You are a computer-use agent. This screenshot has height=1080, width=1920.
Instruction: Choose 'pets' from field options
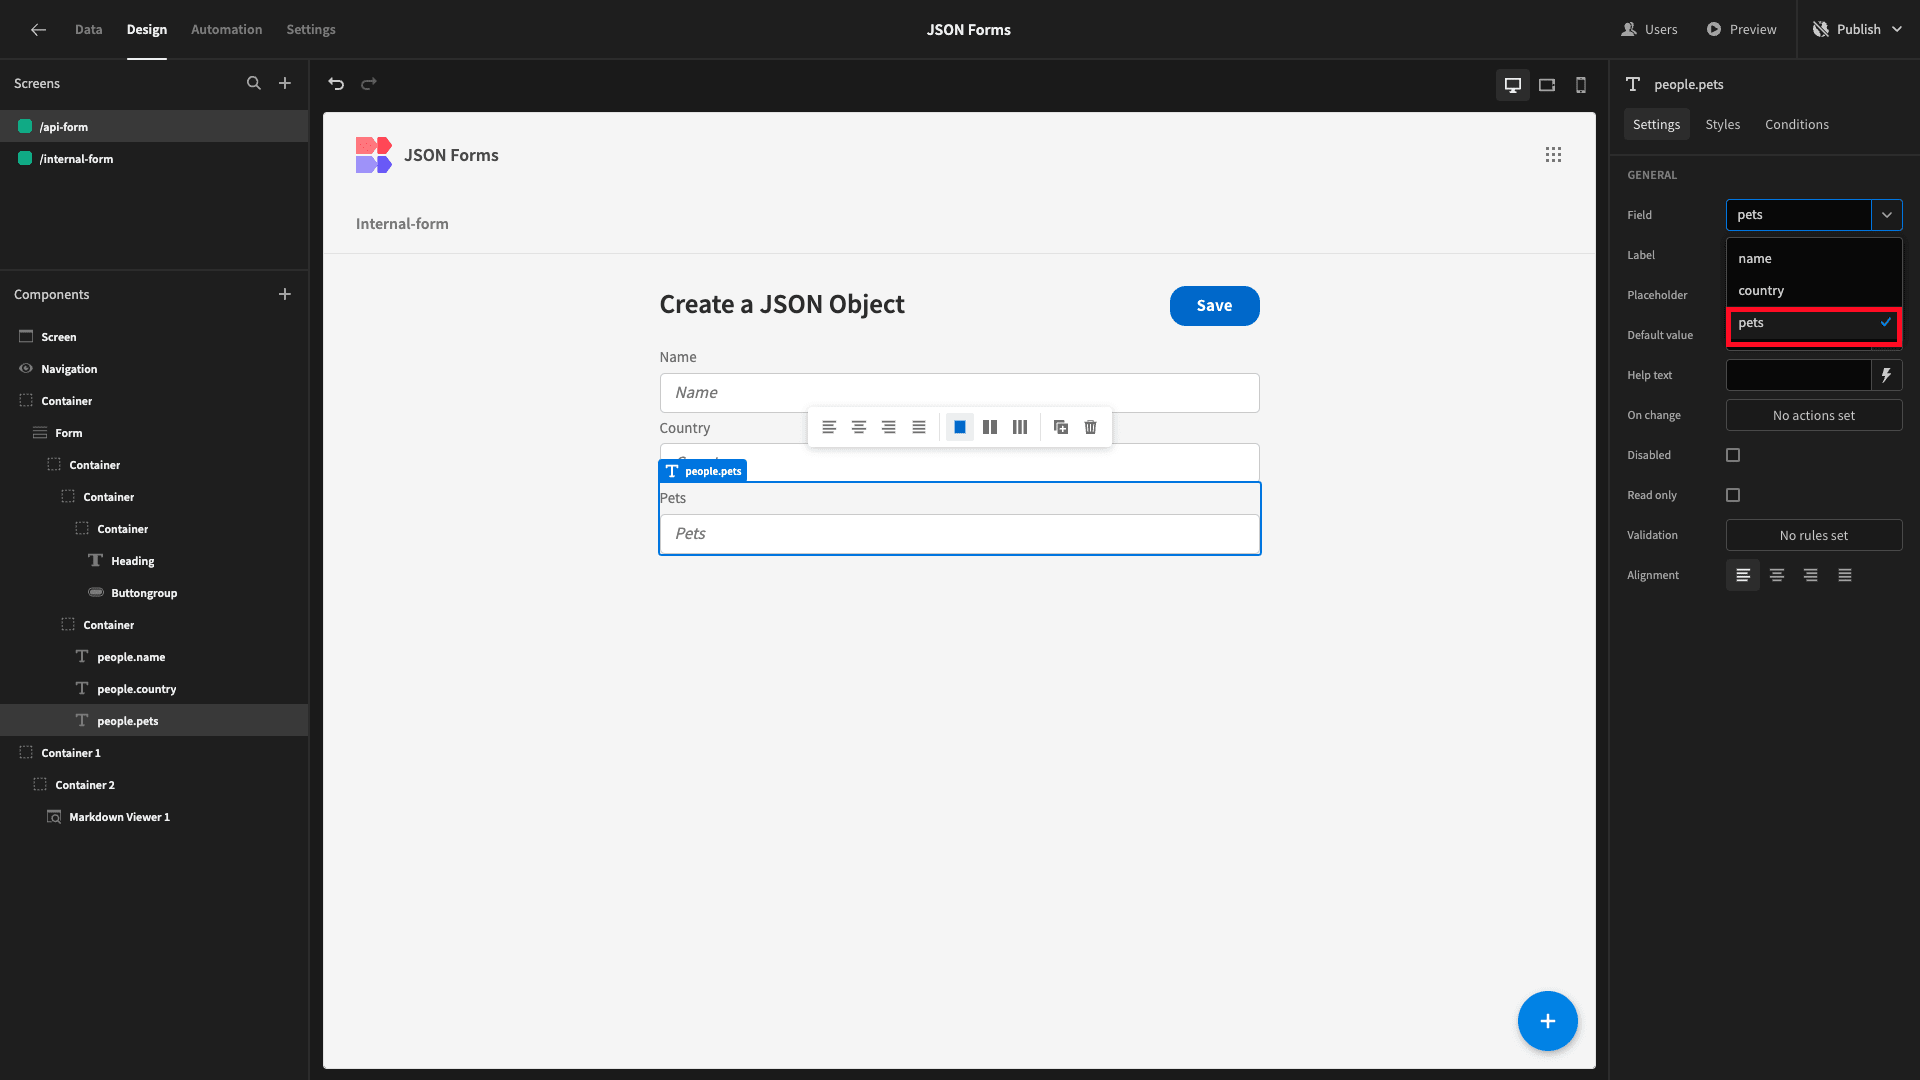click(x=1814, y=323)
